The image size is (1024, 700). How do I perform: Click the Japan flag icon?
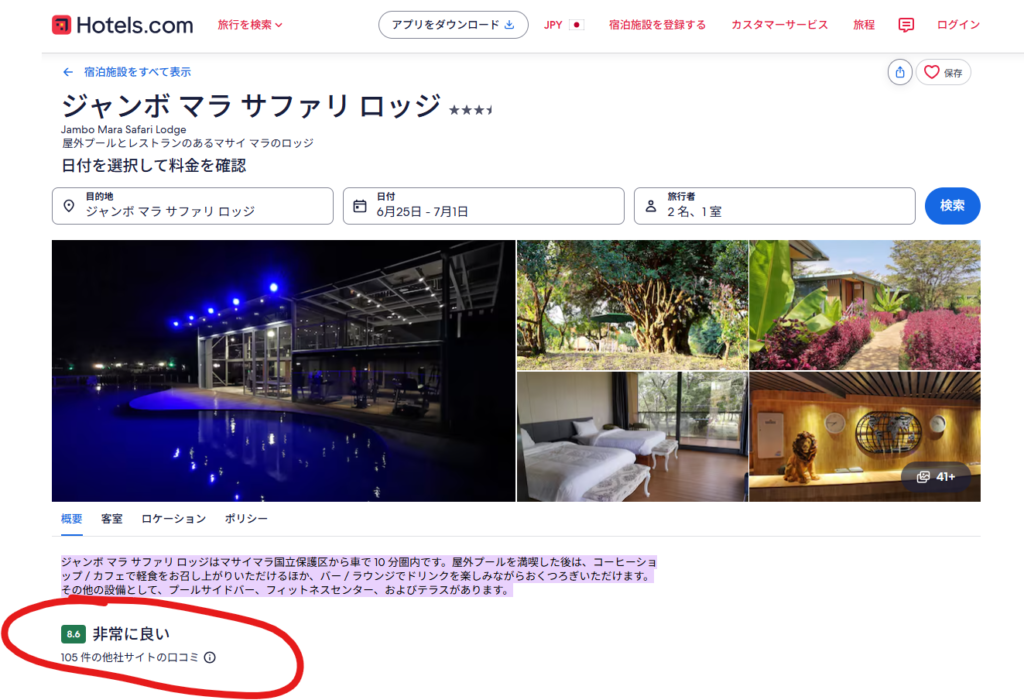(x=576, y=25)
